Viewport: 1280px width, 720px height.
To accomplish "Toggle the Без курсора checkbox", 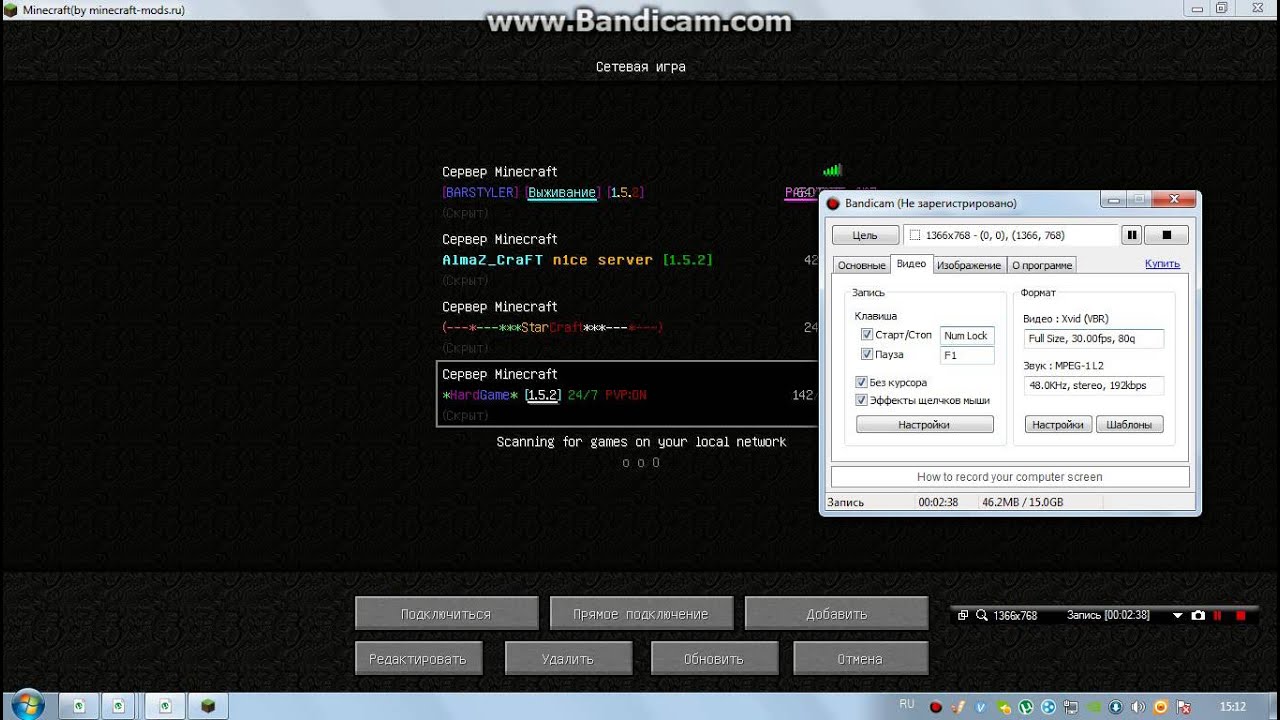I will pos(861,382).
